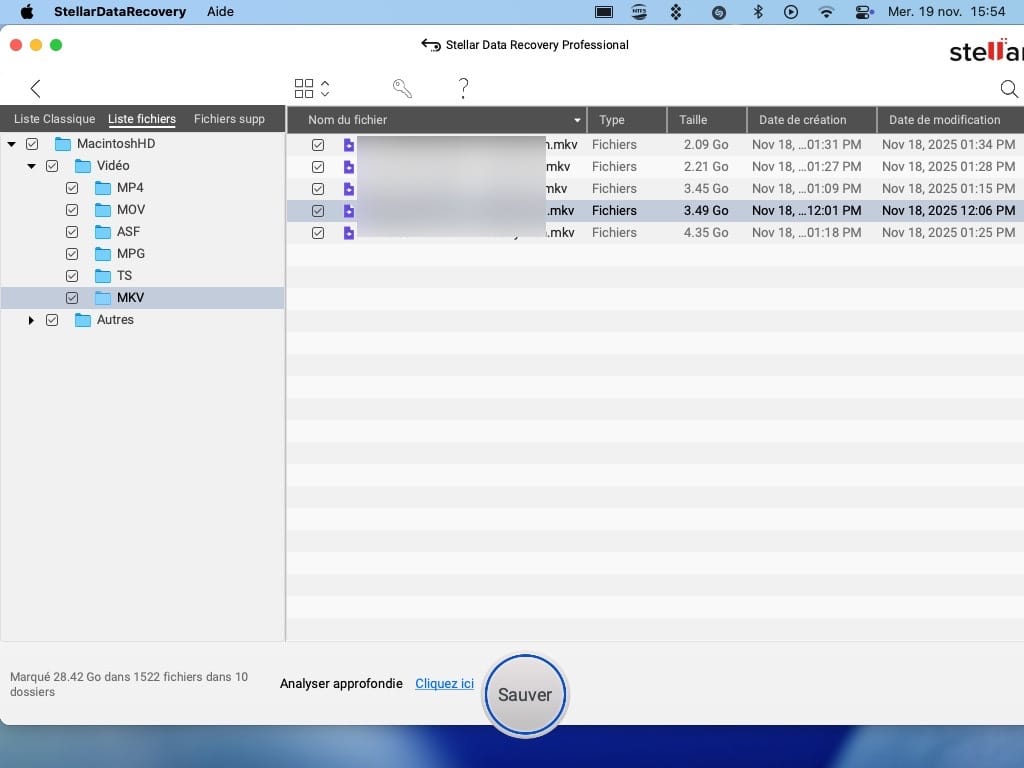Collapse the Vidéo folder tree
1024x768 pixels.
[x=31, y=166]
